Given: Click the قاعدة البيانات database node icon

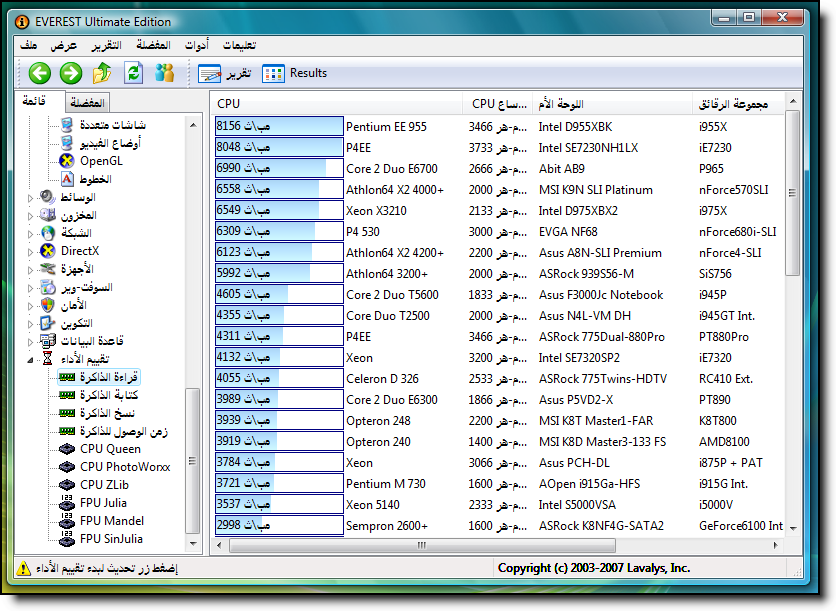Looking at the screenshot, I should click(x=47, y=341).
